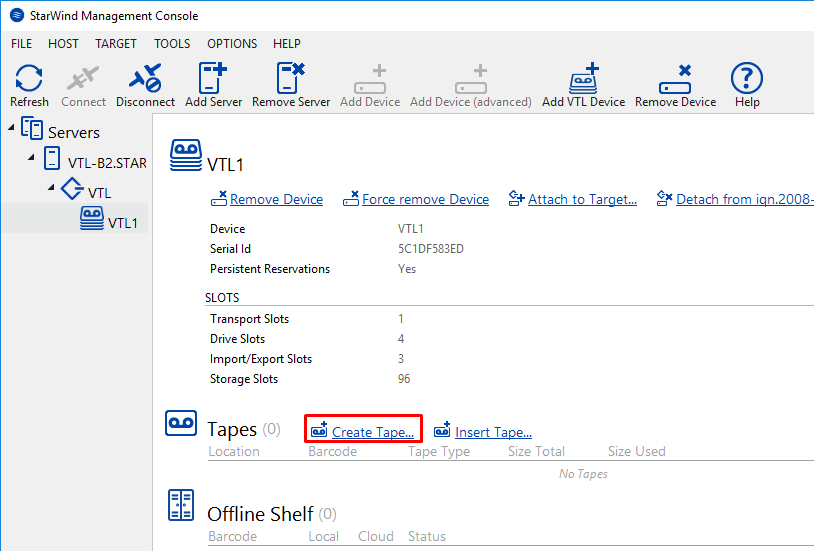The width and height of the screenshot is (814, 551).
Task: Open the OPTIONS menu
Action: (x=232, y=44)
